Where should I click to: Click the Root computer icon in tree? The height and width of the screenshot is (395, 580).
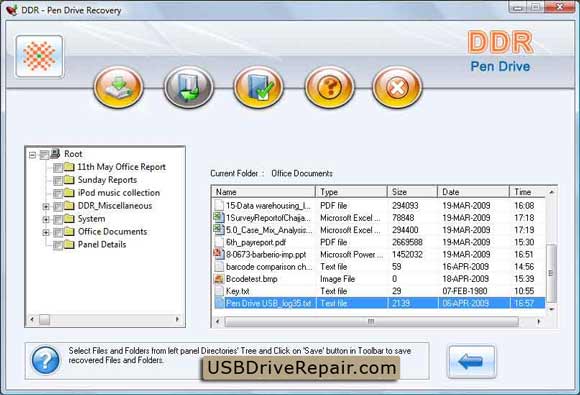click(x=55, y=153)
